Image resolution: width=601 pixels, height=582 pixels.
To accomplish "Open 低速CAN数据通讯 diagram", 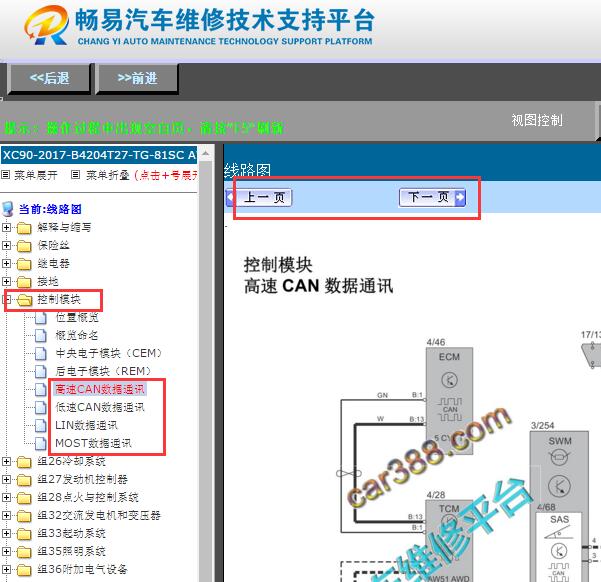I will (100, 407).
